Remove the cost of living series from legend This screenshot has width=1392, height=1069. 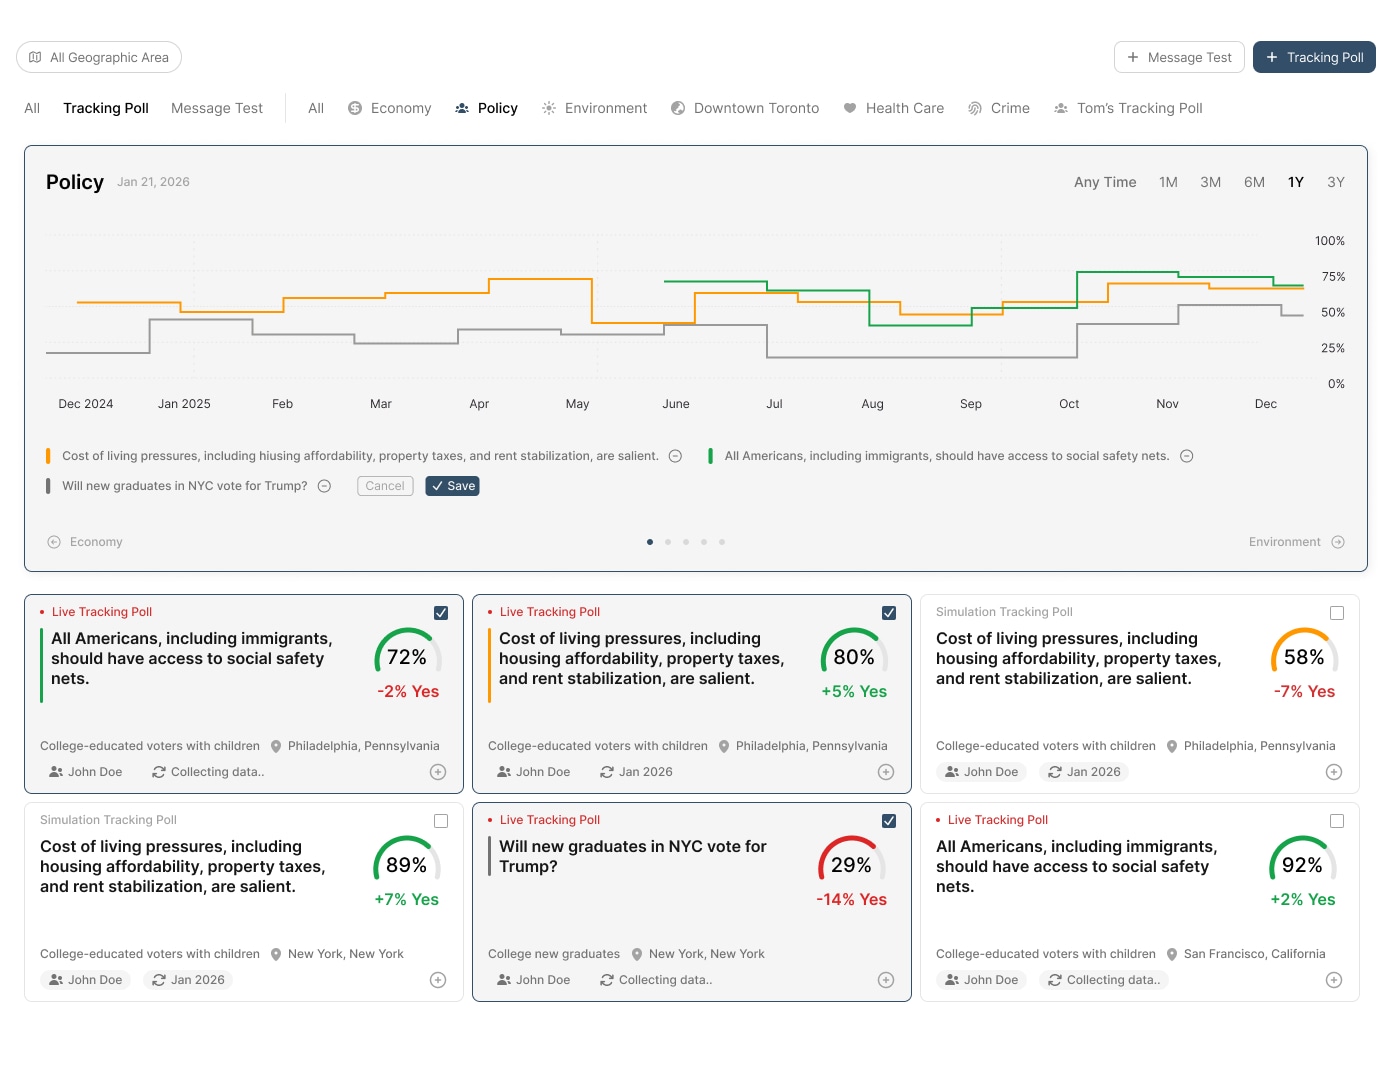(675, 456)
